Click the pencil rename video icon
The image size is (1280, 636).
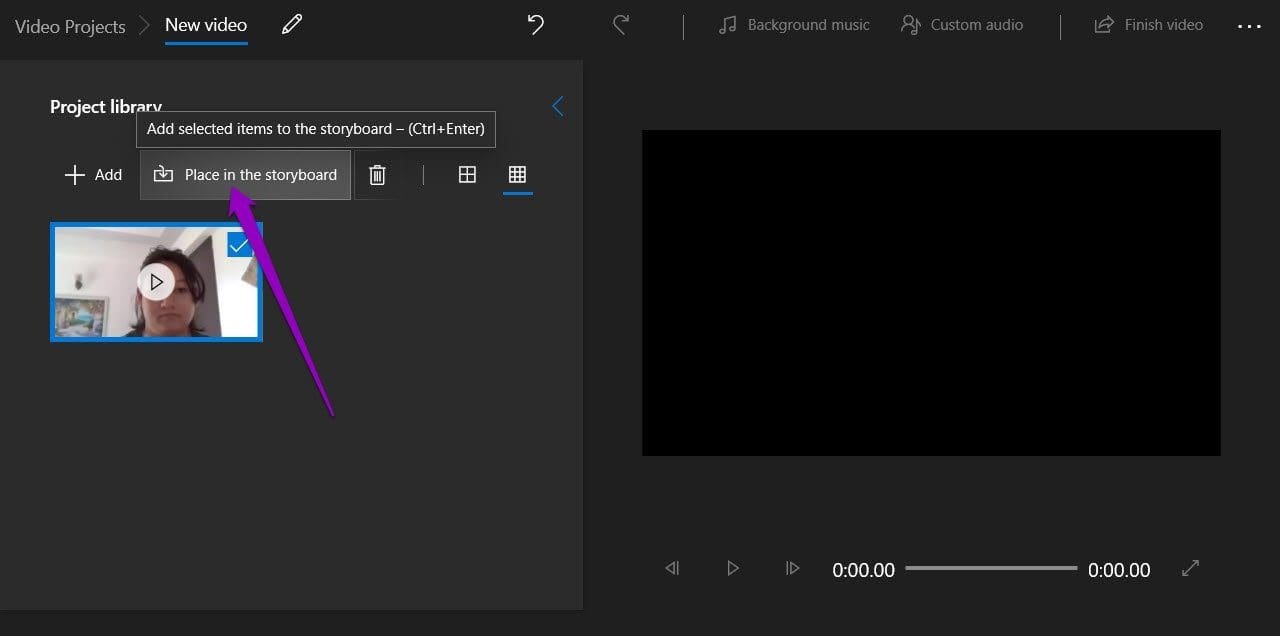(x=292, y=25)
